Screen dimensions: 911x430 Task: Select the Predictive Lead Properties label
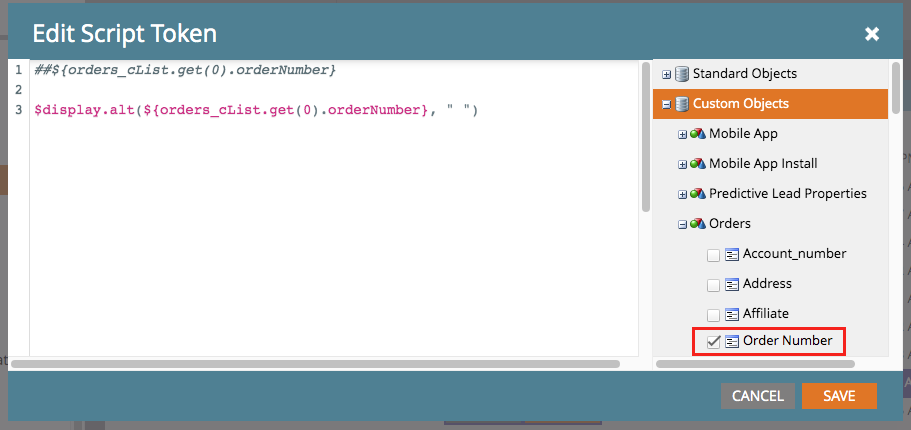(788, 194)
